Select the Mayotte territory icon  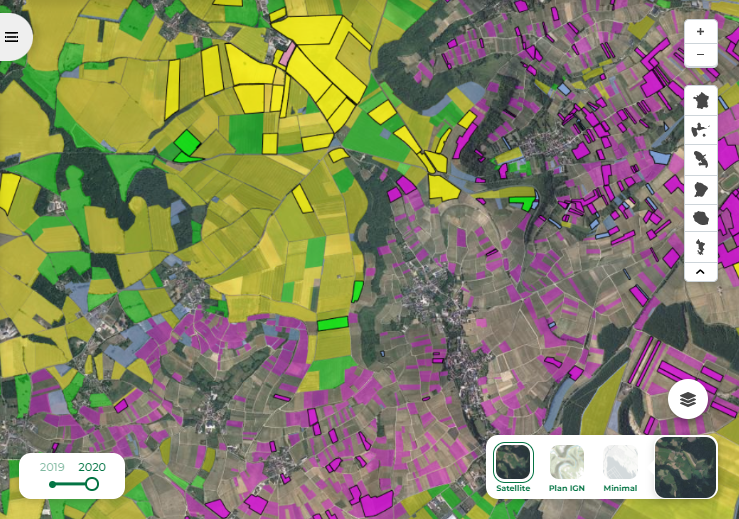pyautogui.click(x=700, y=246)
